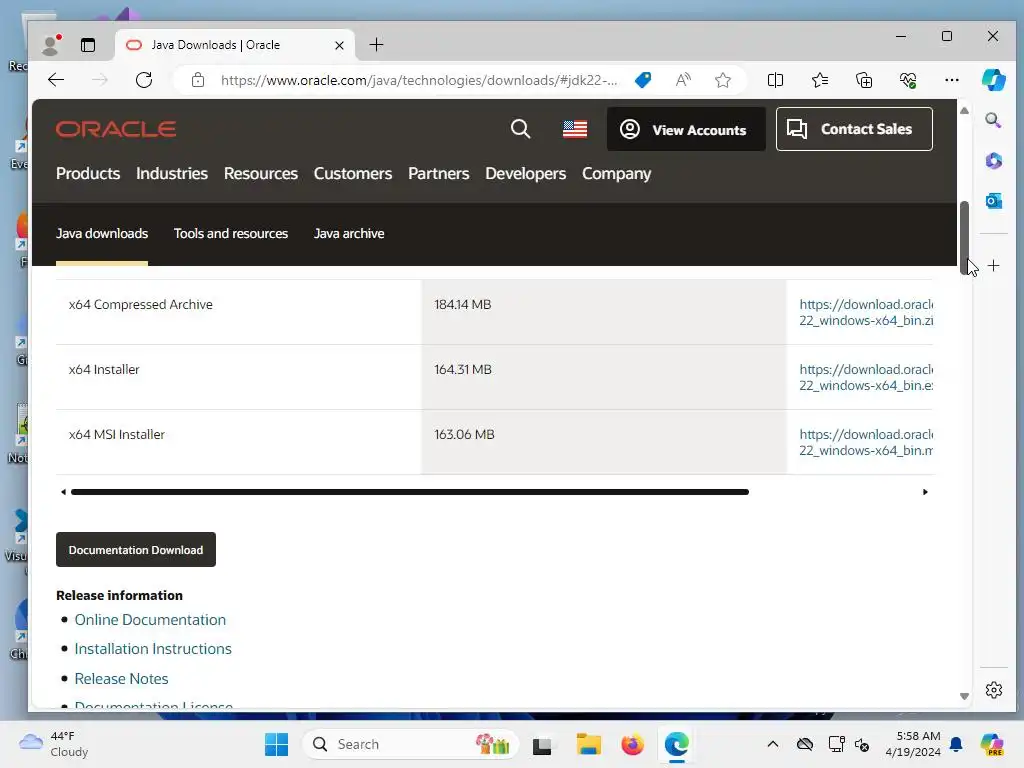Open Release Notes link
Screen dimensions: 1024x768
coord(121,679)
